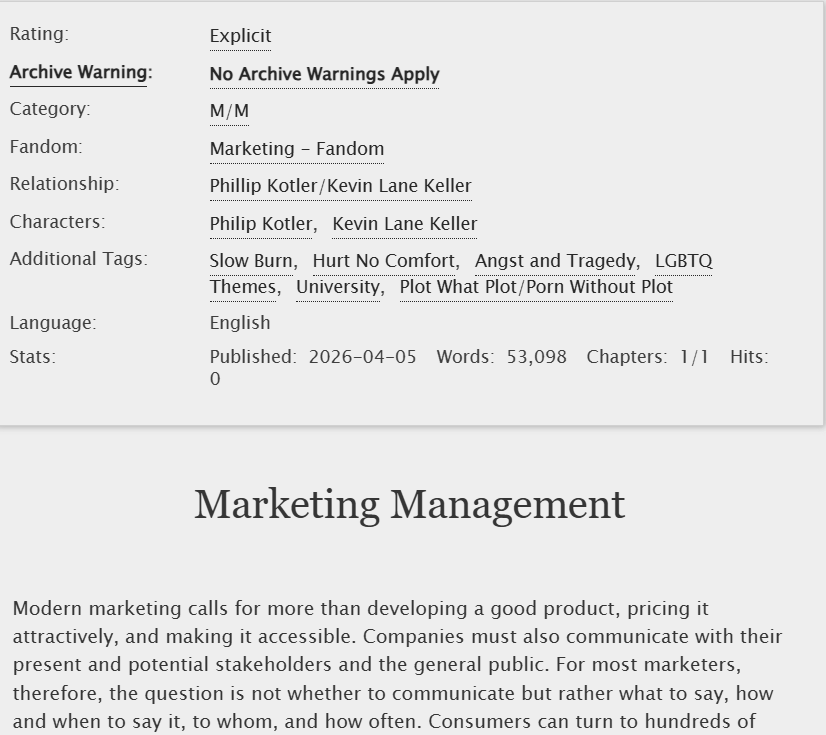Open the Marketing – Fandom tag
This screenshot has width=826, height=735.
click(297, 149)
